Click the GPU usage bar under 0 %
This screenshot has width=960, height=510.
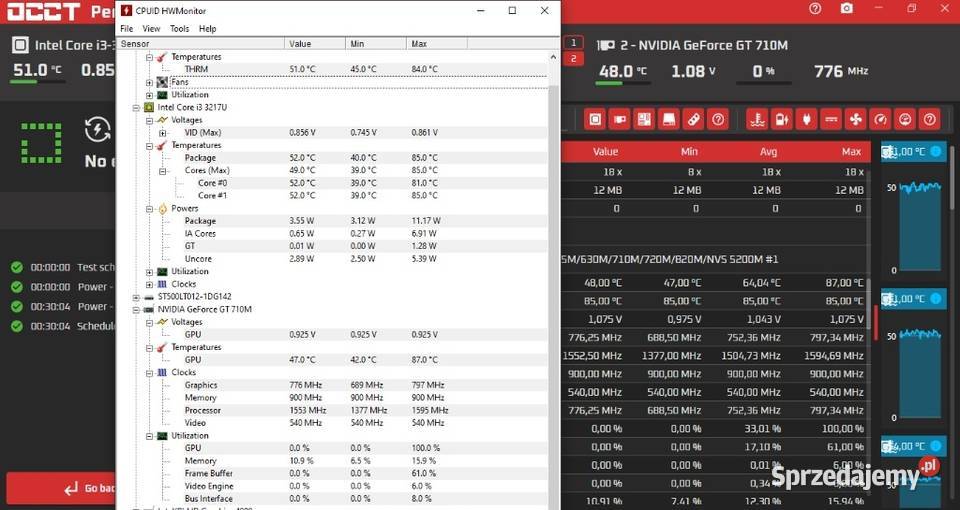coord(763,83)
